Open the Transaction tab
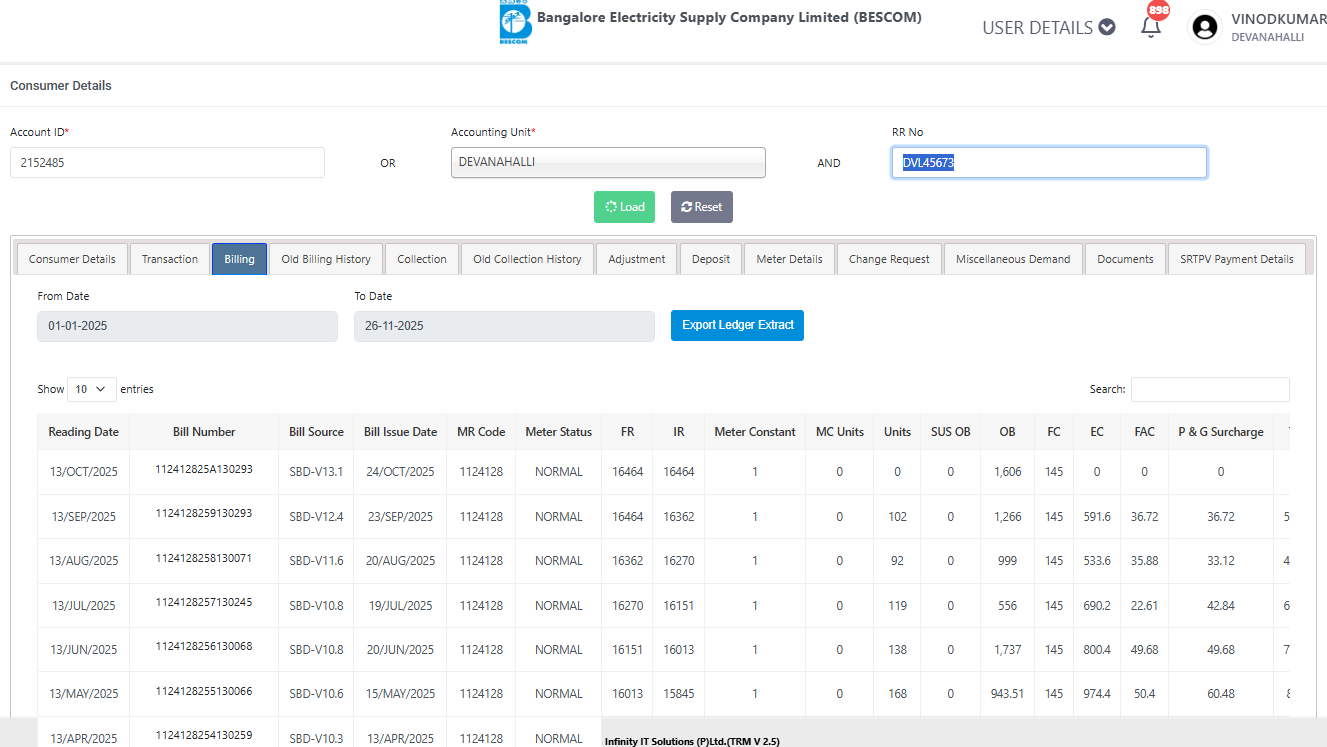The height and width of the screenshot is (747, 1327). coord(170,259)
